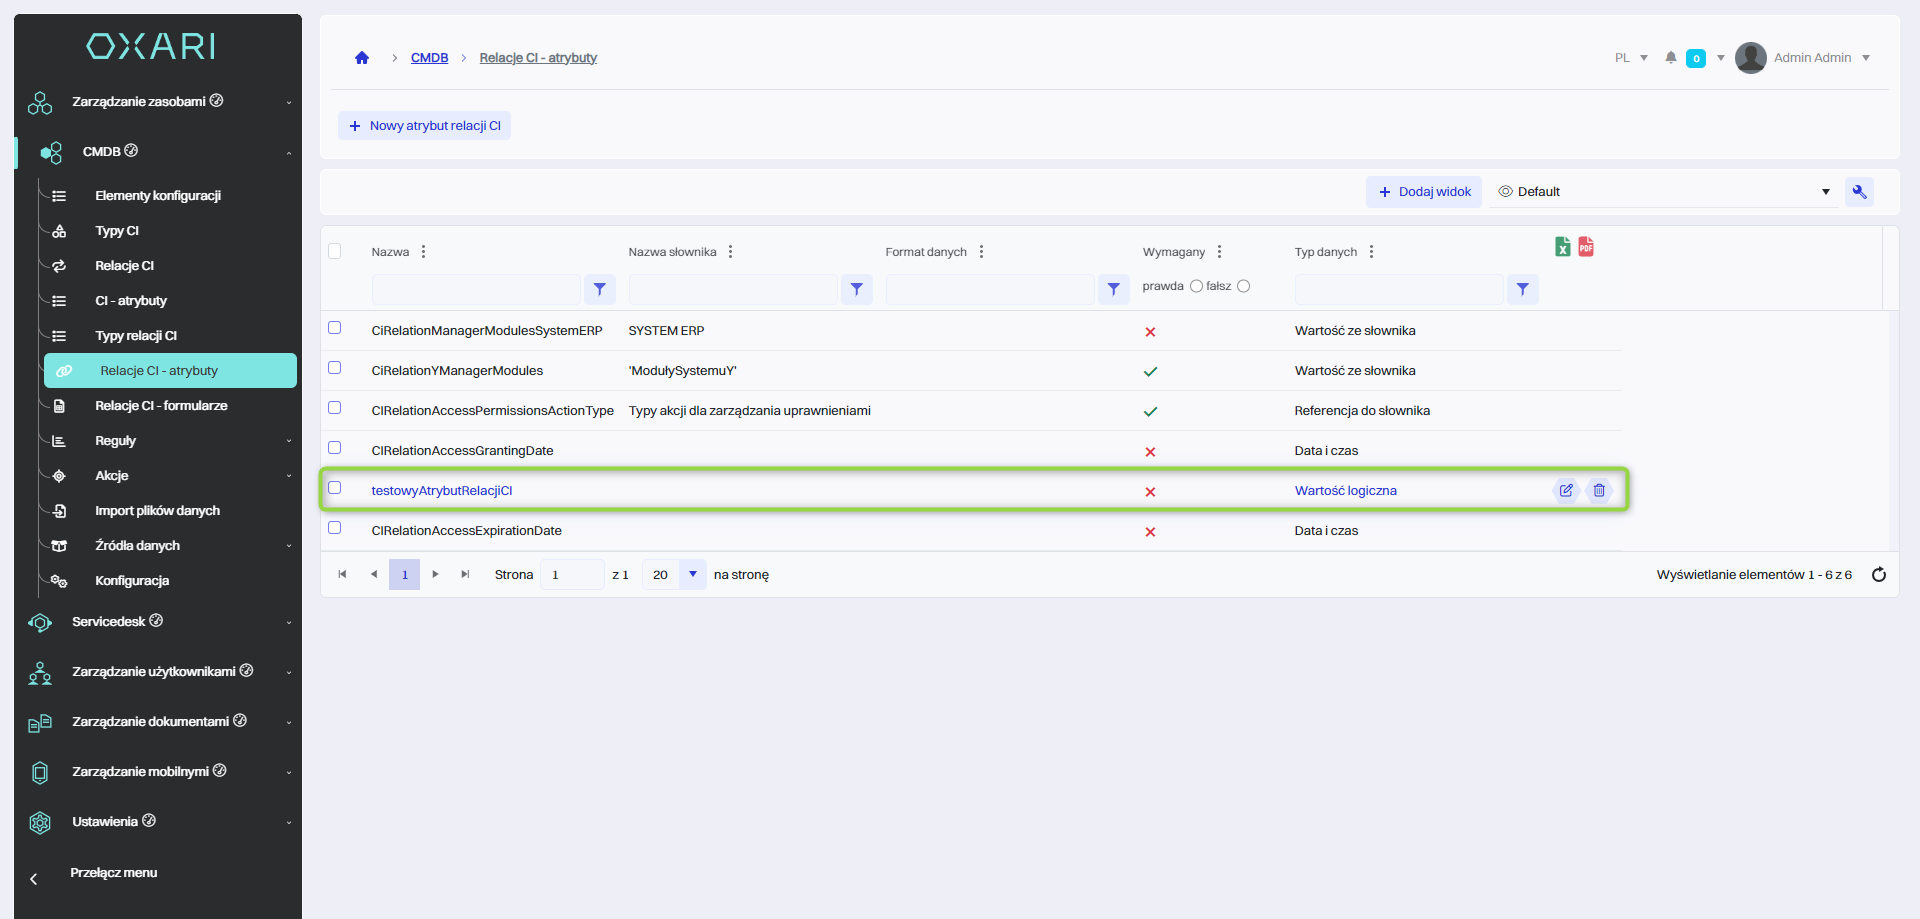
Task: Select the 'prawda' radio button
Action: (1196, 286)
